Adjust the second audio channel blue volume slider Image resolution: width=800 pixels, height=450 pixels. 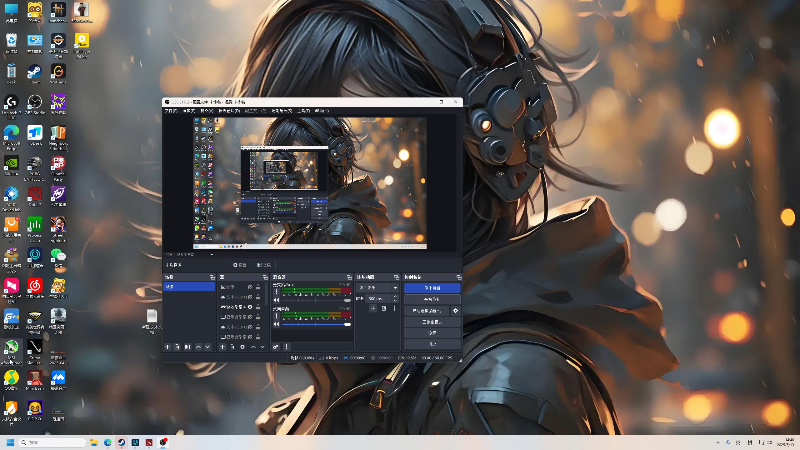316,324
